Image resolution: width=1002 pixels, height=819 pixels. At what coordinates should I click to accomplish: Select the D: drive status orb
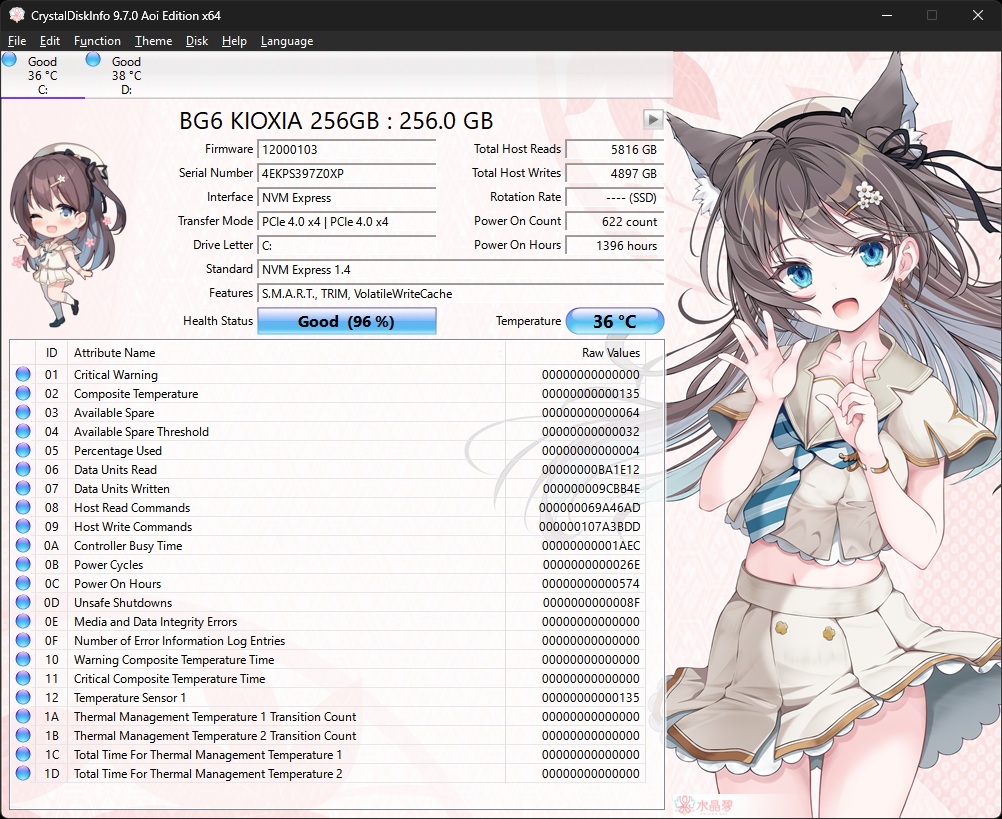coord(94,60)
